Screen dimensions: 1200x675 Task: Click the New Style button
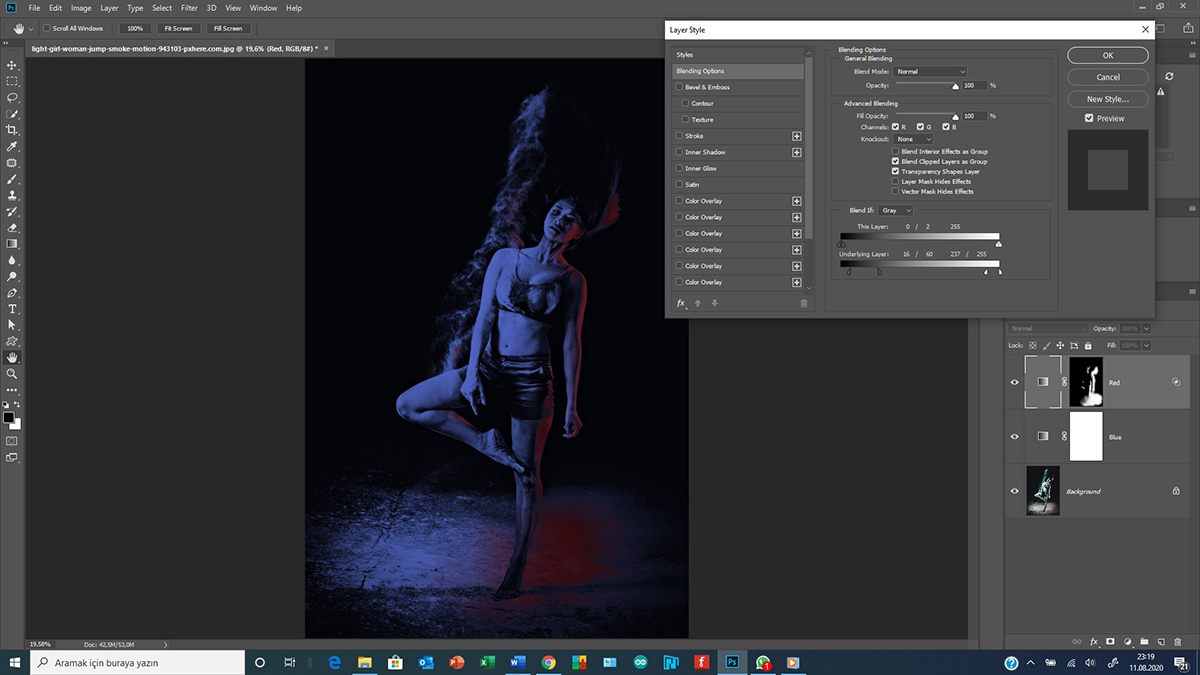(1108, 99)
